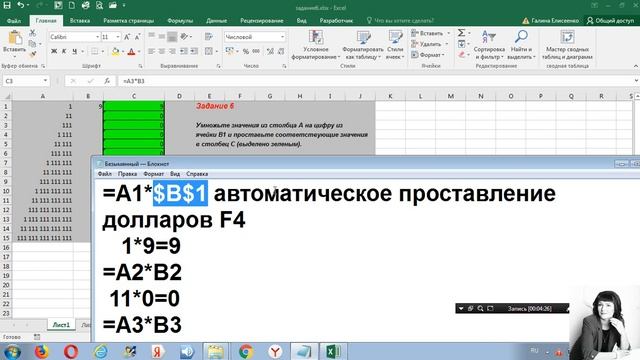Cut selection with scissors icon
Viewport: 640px width, 360px height.
coord(33,33)
